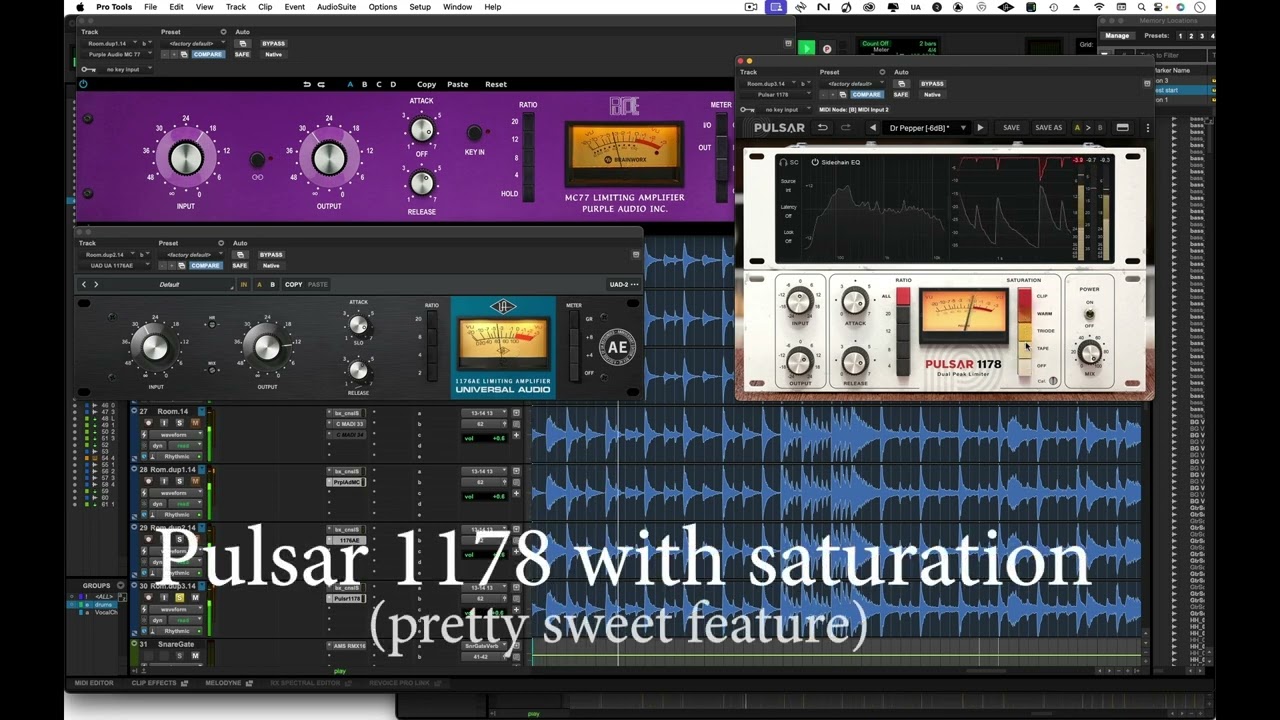This screenshot has height=720, width=1280.
Task: Open the Track menu
Action: 236,7
